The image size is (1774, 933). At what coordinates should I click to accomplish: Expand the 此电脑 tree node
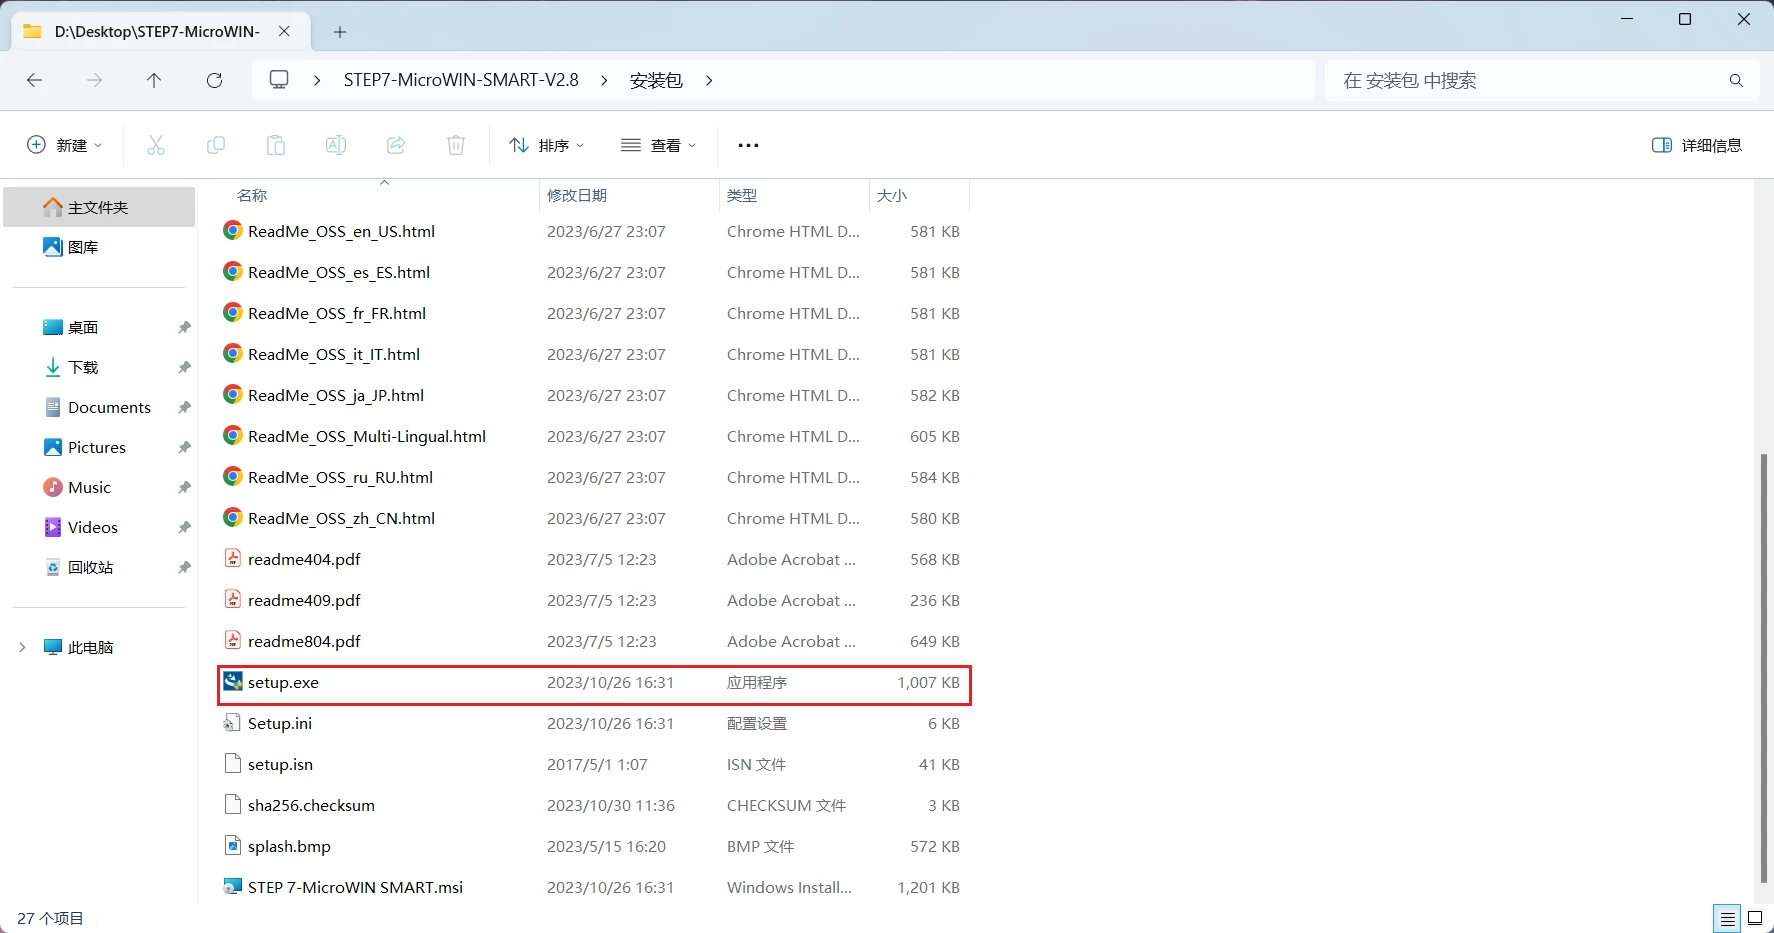point(22,648)
